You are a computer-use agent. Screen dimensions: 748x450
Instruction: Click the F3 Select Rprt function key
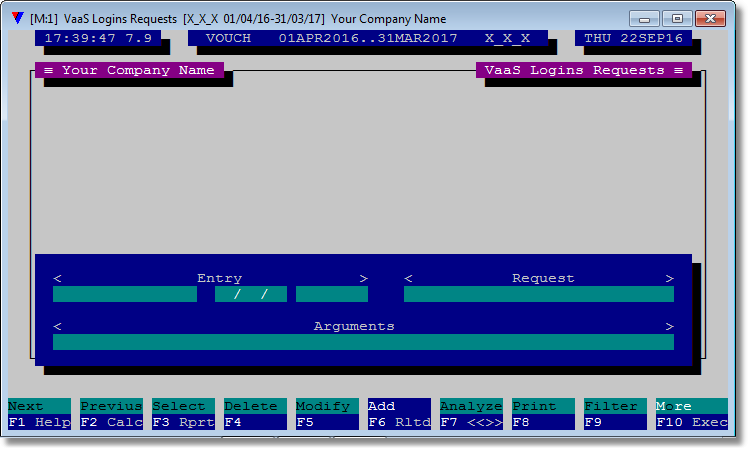pyautogui.click(x=183, y=414)
